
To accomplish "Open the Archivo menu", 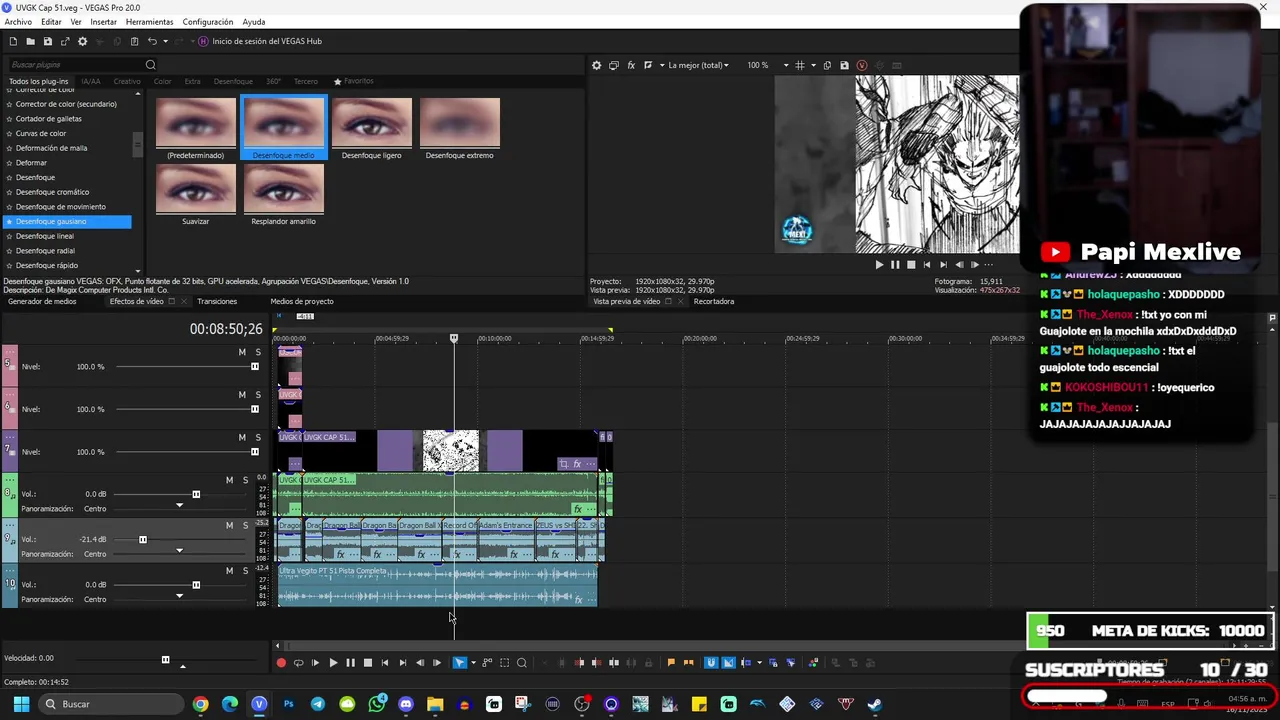I will coord(18,22).
